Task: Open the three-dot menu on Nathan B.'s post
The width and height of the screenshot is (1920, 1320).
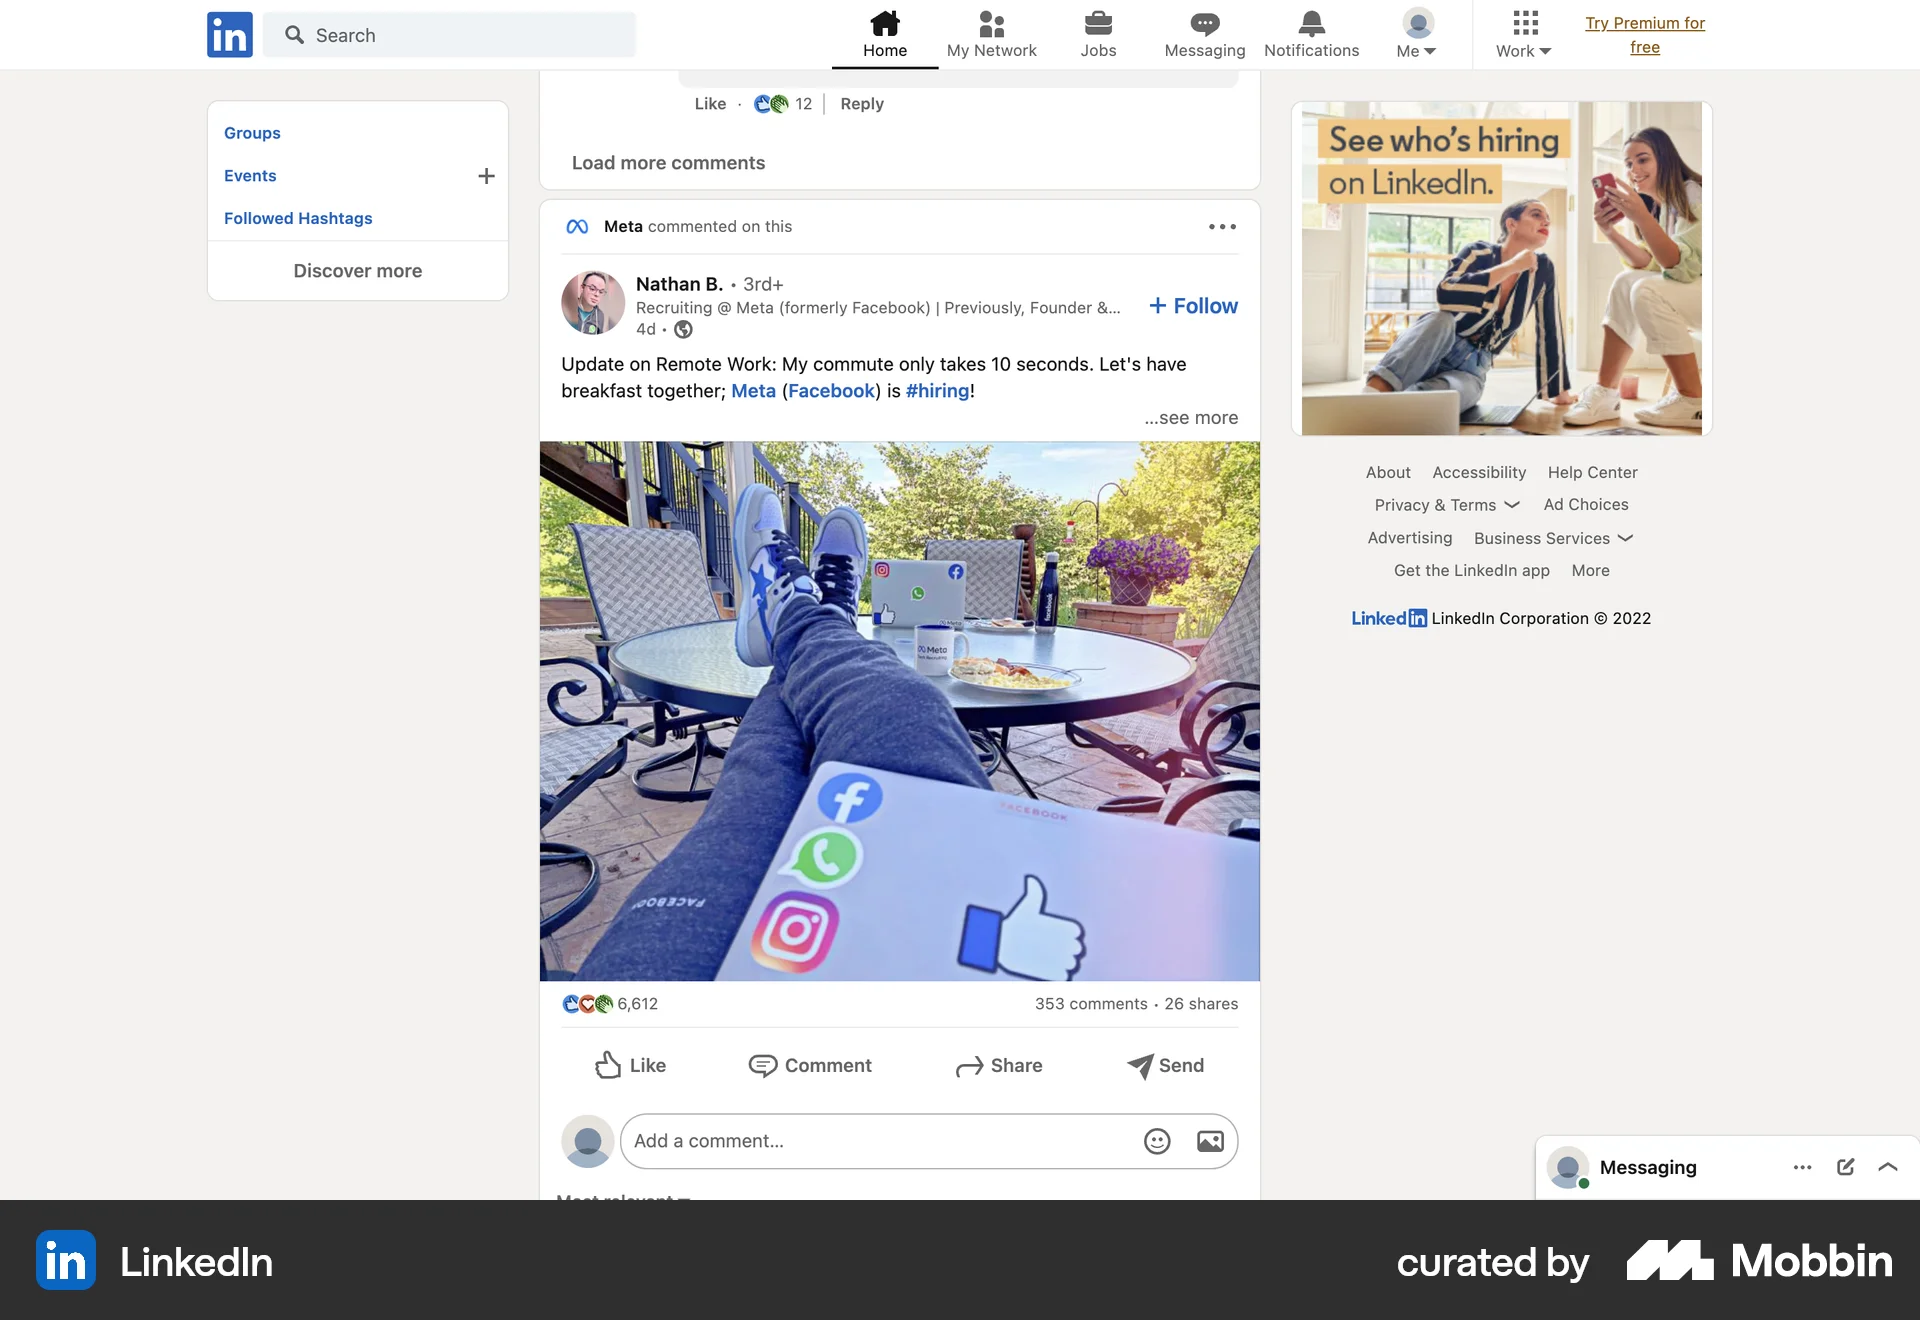Action: click(1221, 226)
